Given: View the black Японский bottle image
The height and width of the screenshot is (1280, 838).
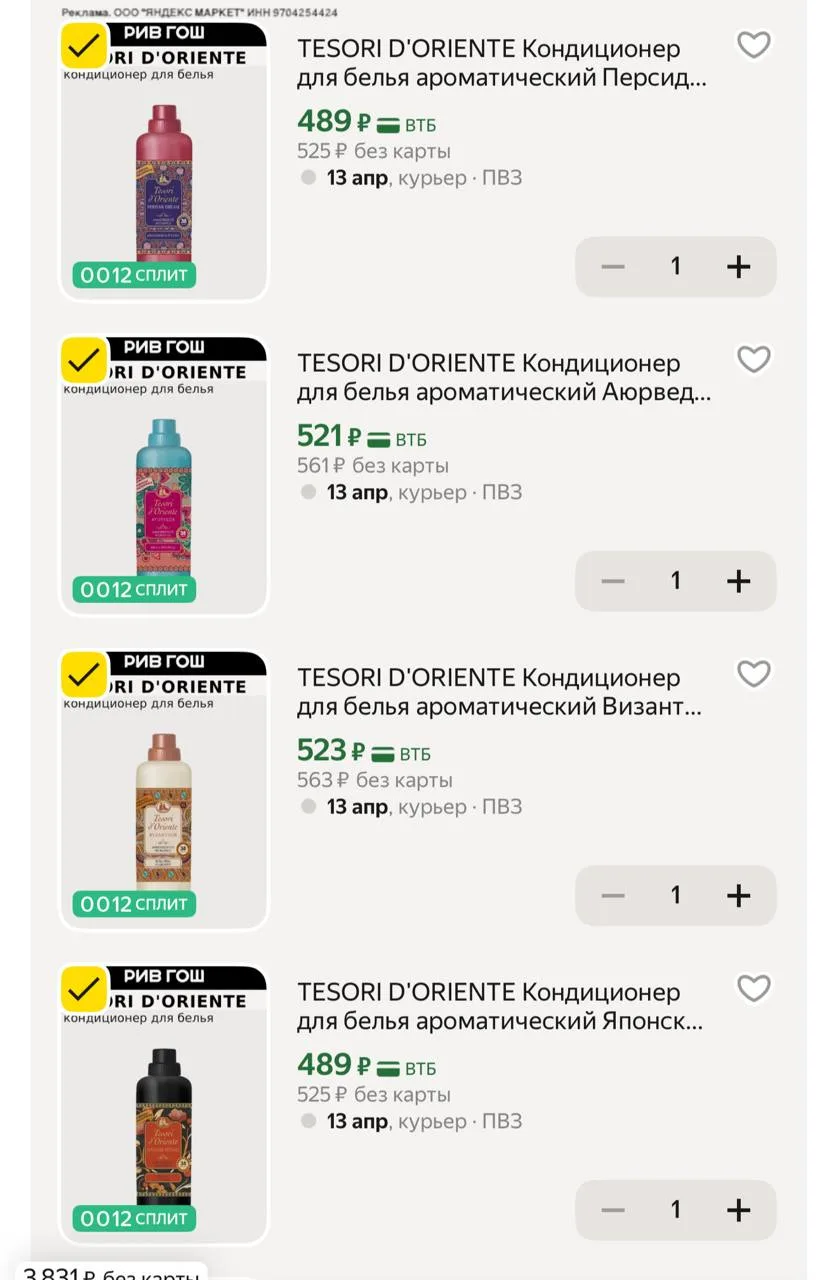Looking at the screenshot, I should [164, 1125].
